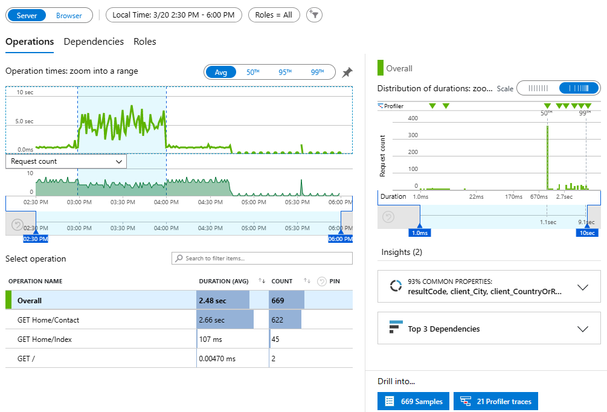Click the Profiler icon above chart
This screenshot has width=607, height=412.
[380, 106]
